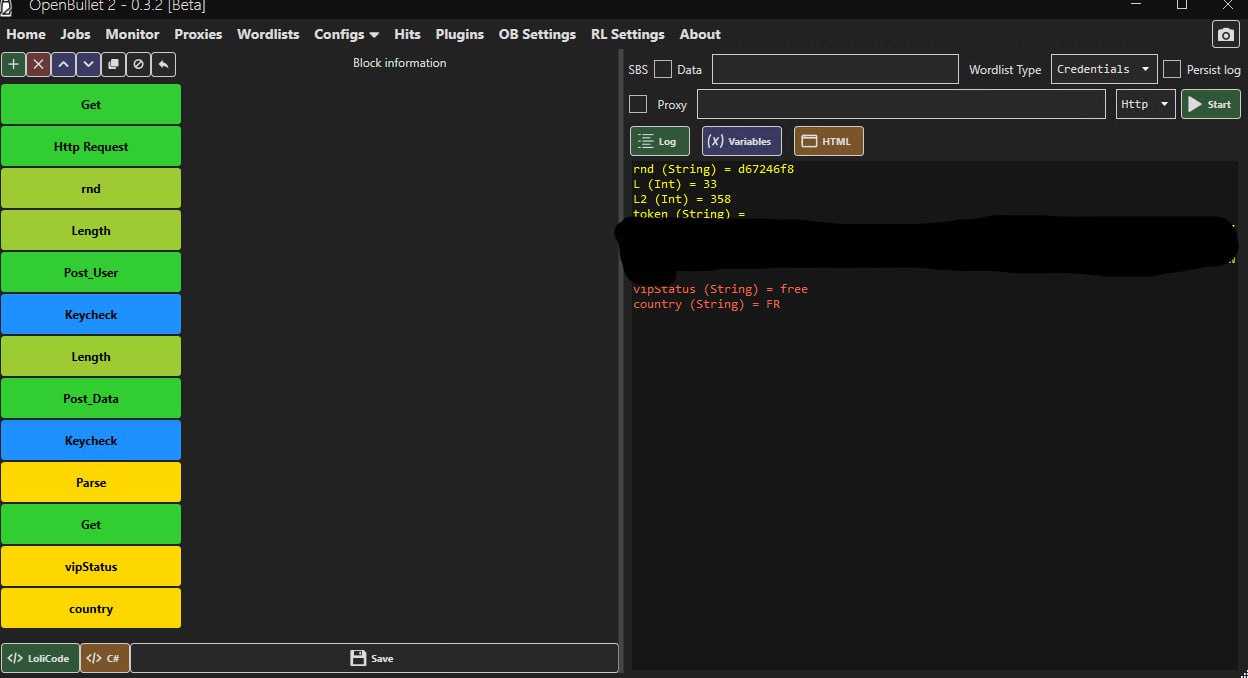Go to the Home menu item
This screenshot has width=1248, height=678.
pyautogui.click(x=26, y=34)
